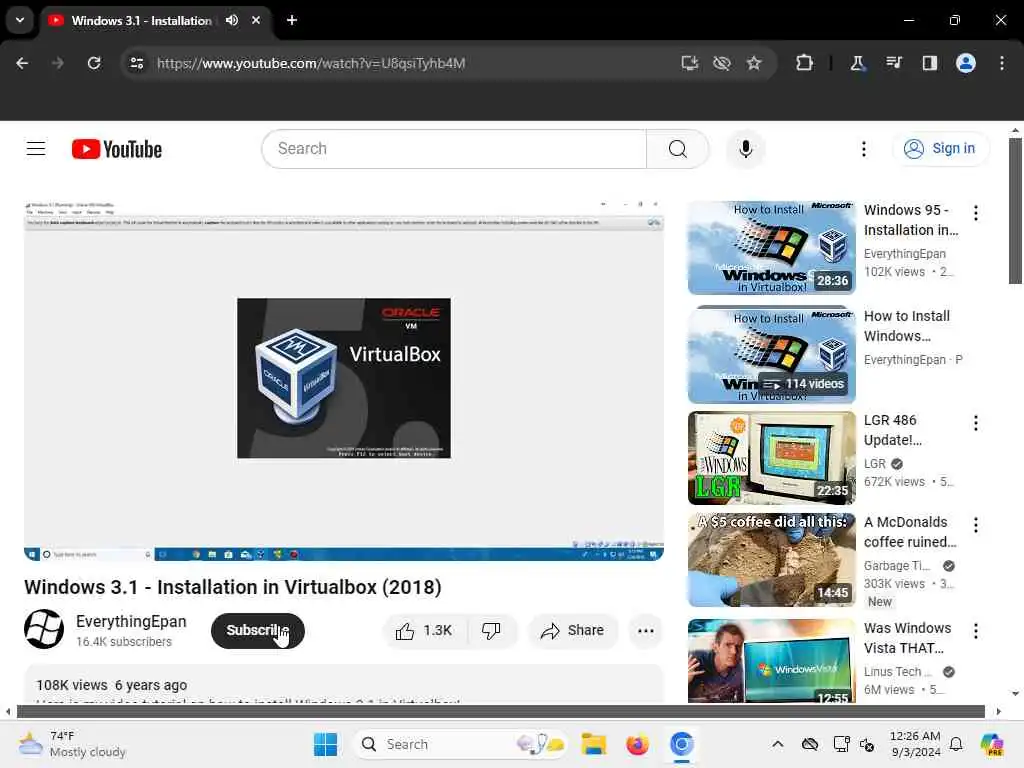Go to the YouTube home logo
This screenshot has width=1024, height=768.
[x=117, y=149]
